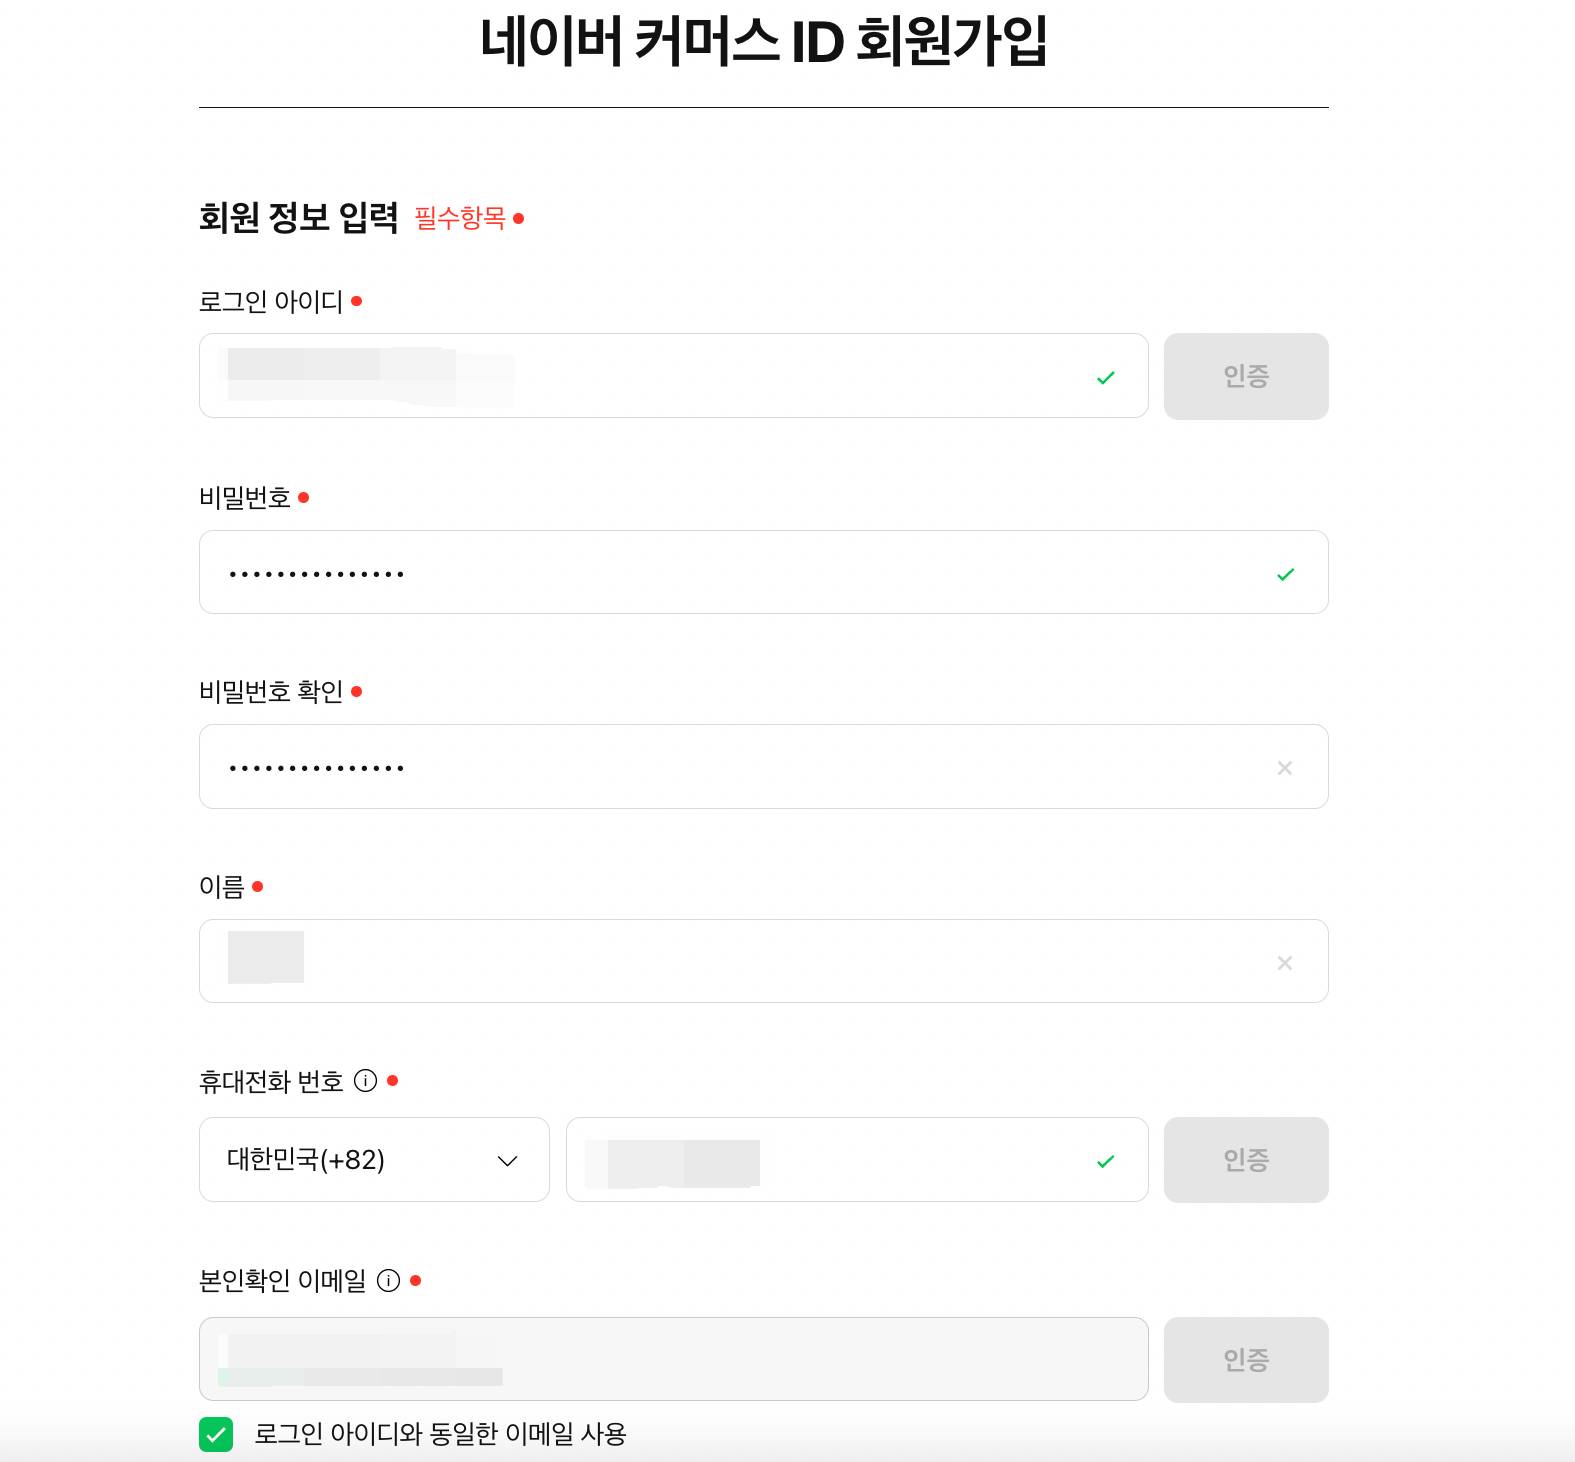Click the 인증 button for the verification email
Viewport: 1575px width, 1462px height.
pyautogui.click(x=1246, y=1359)
